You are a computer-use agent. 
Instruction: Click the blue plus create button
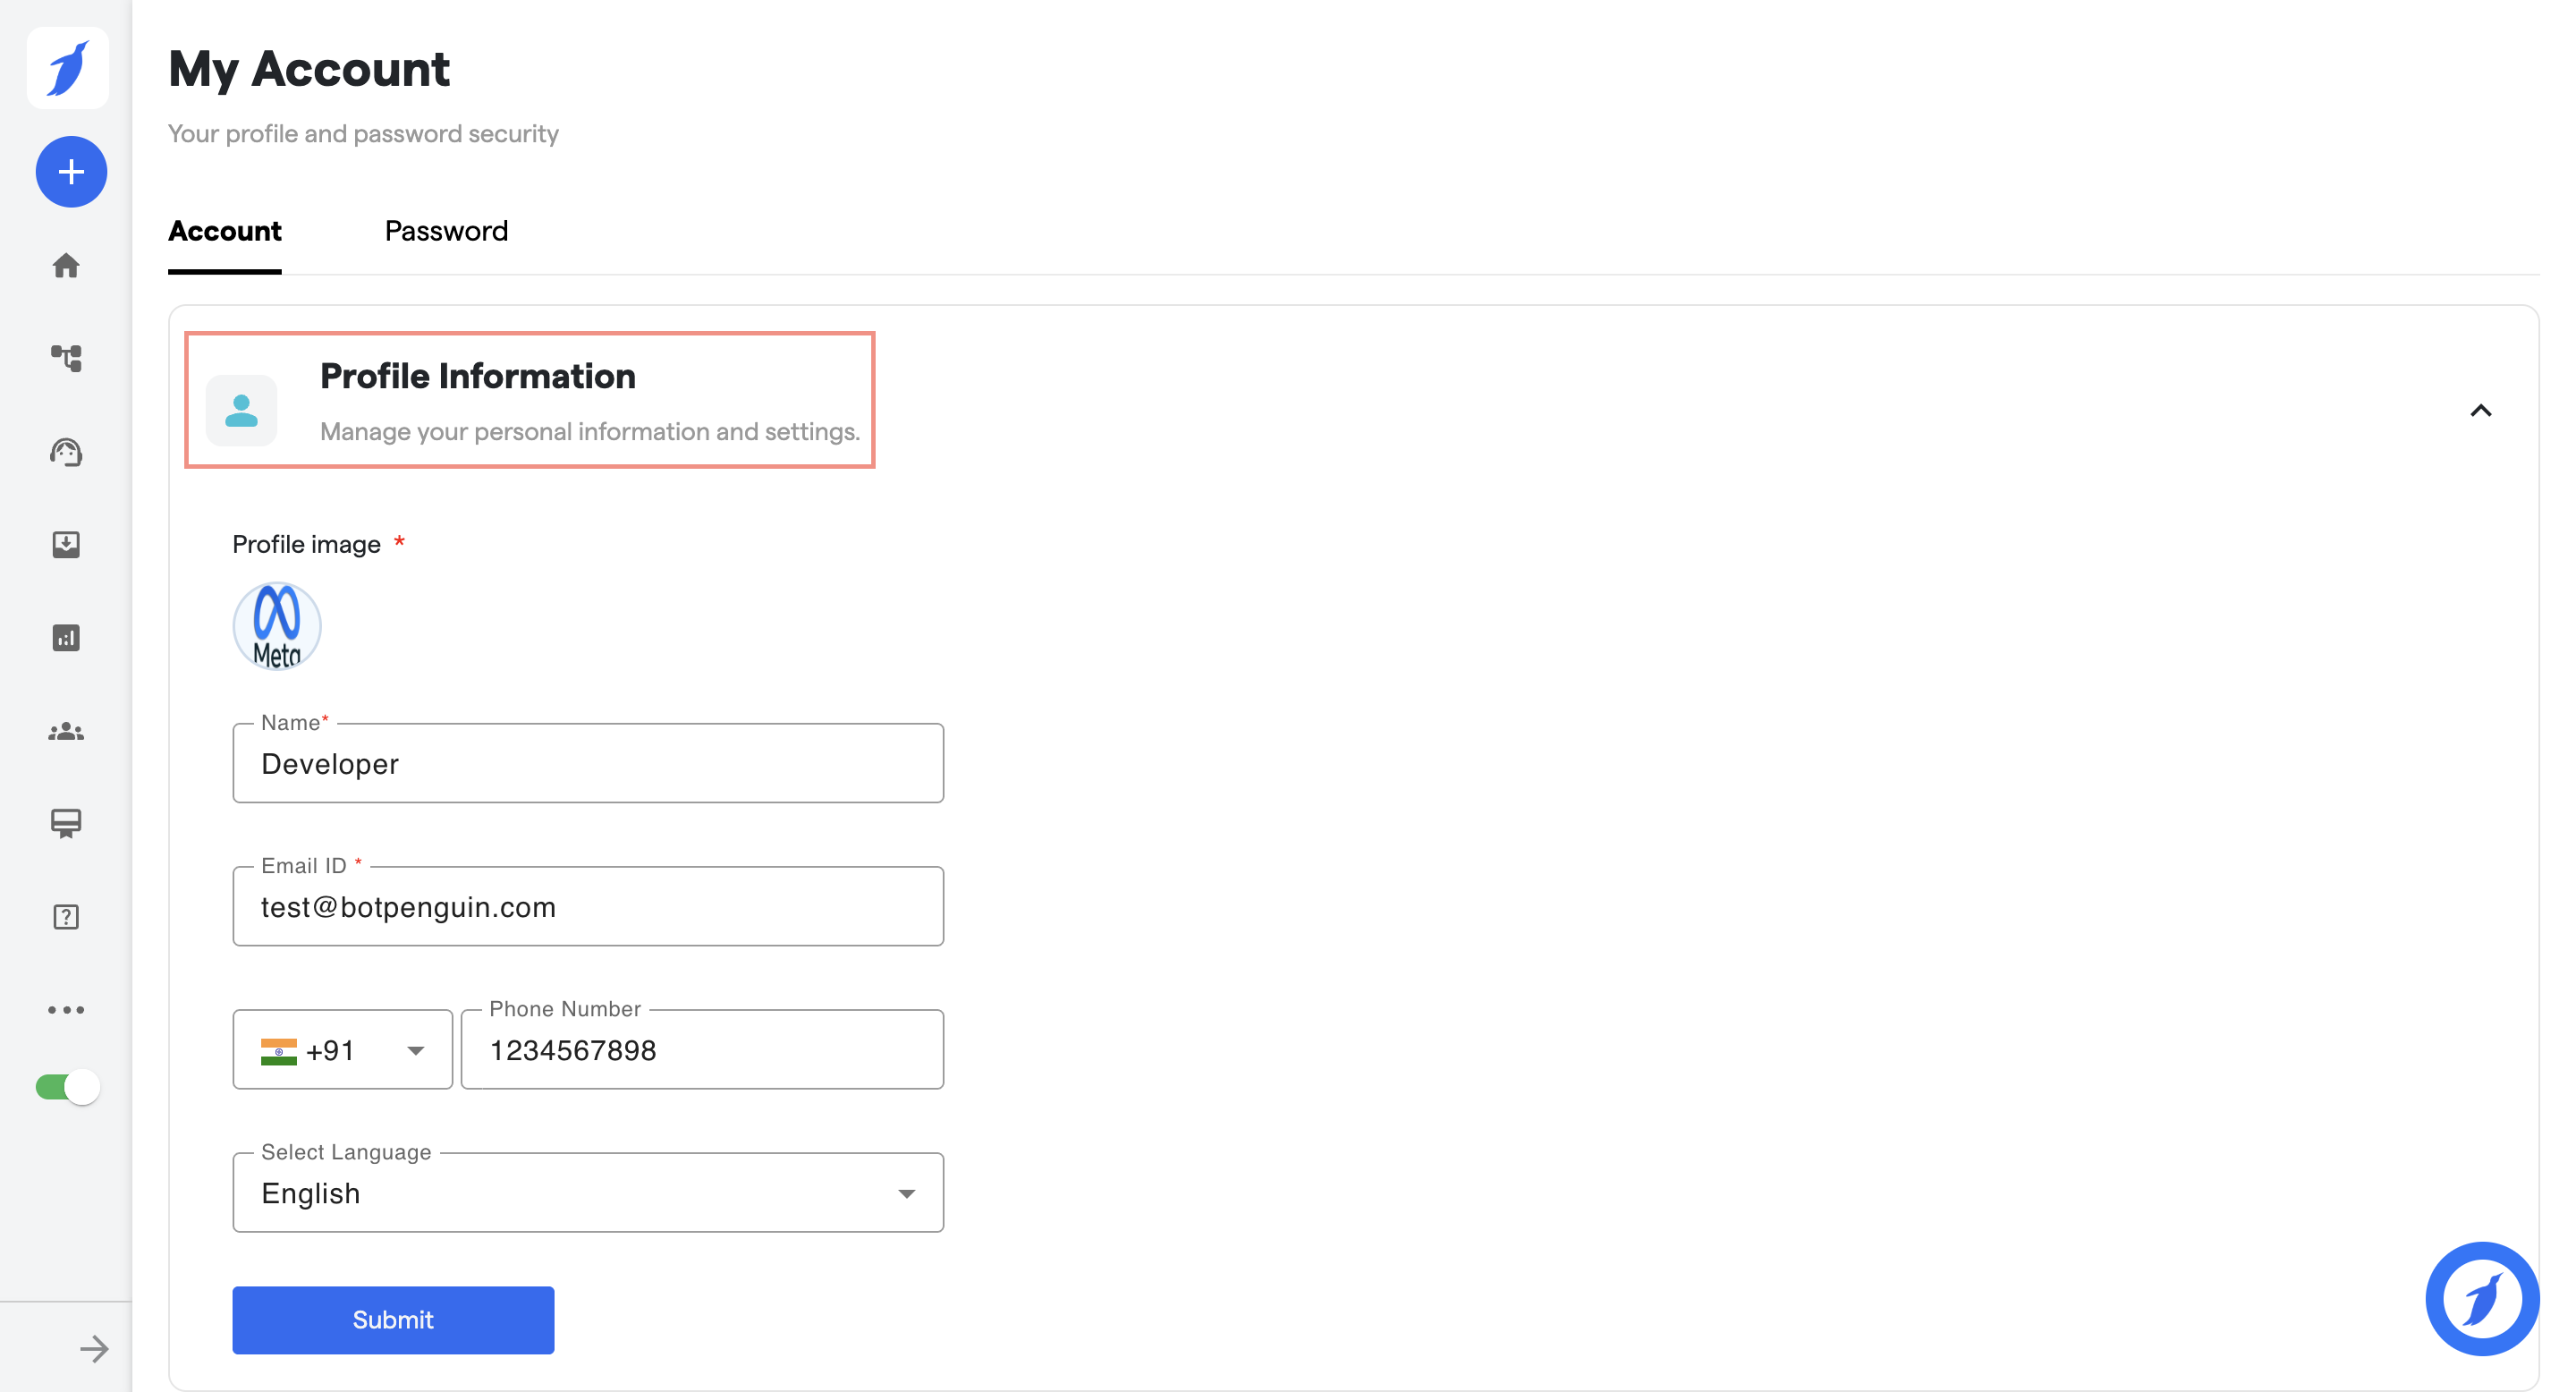pos(71,172)
